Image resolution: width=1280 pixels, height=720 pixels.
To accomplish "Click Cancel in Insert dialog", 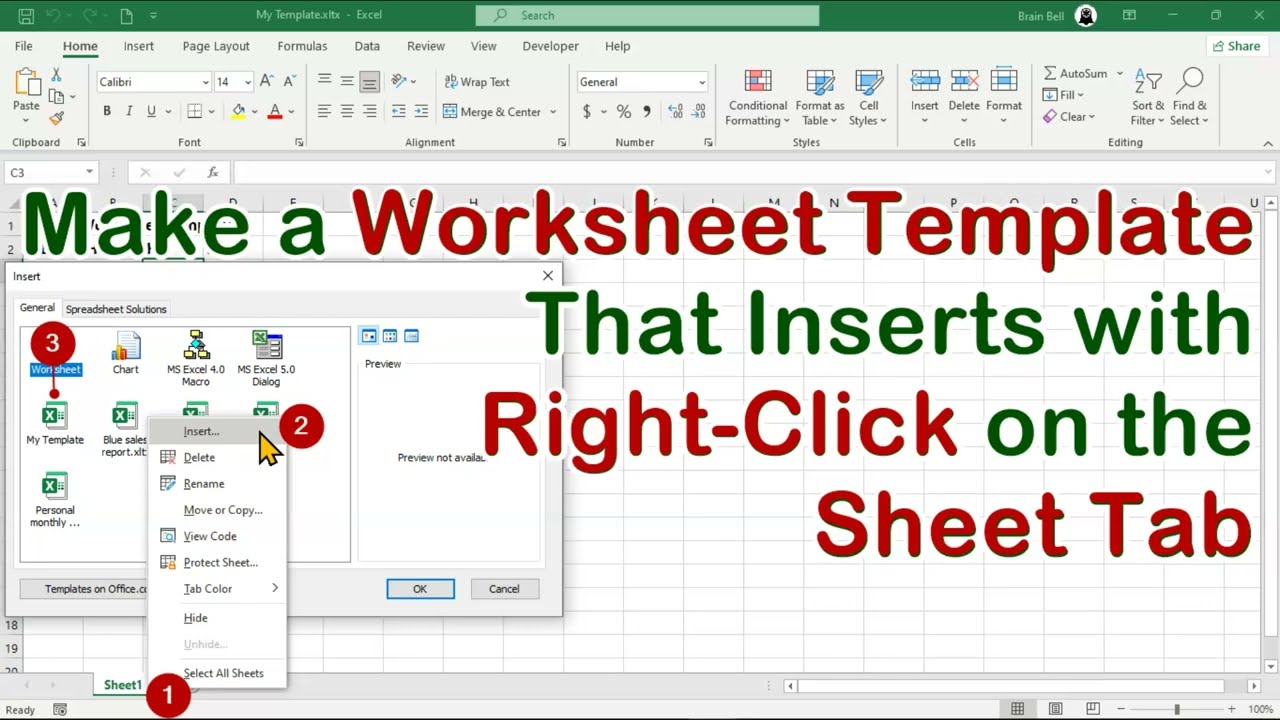I will point(504,589).
